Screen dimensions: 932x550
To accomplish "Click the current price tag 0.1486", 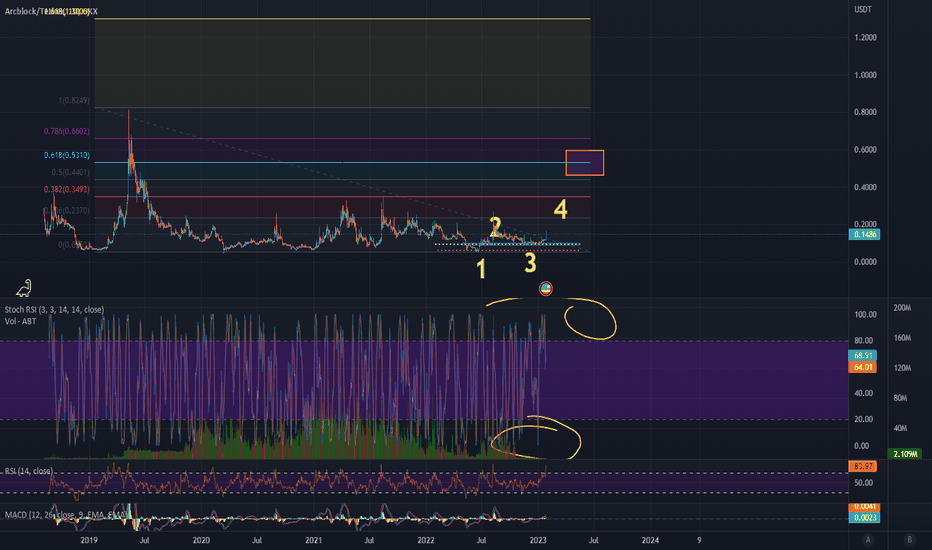I will [x=865, y=234].
